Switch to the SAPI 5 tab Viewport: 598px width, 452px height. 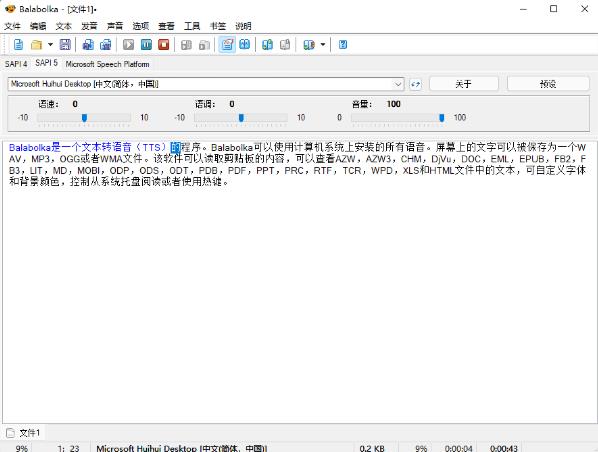pos(47,63)
